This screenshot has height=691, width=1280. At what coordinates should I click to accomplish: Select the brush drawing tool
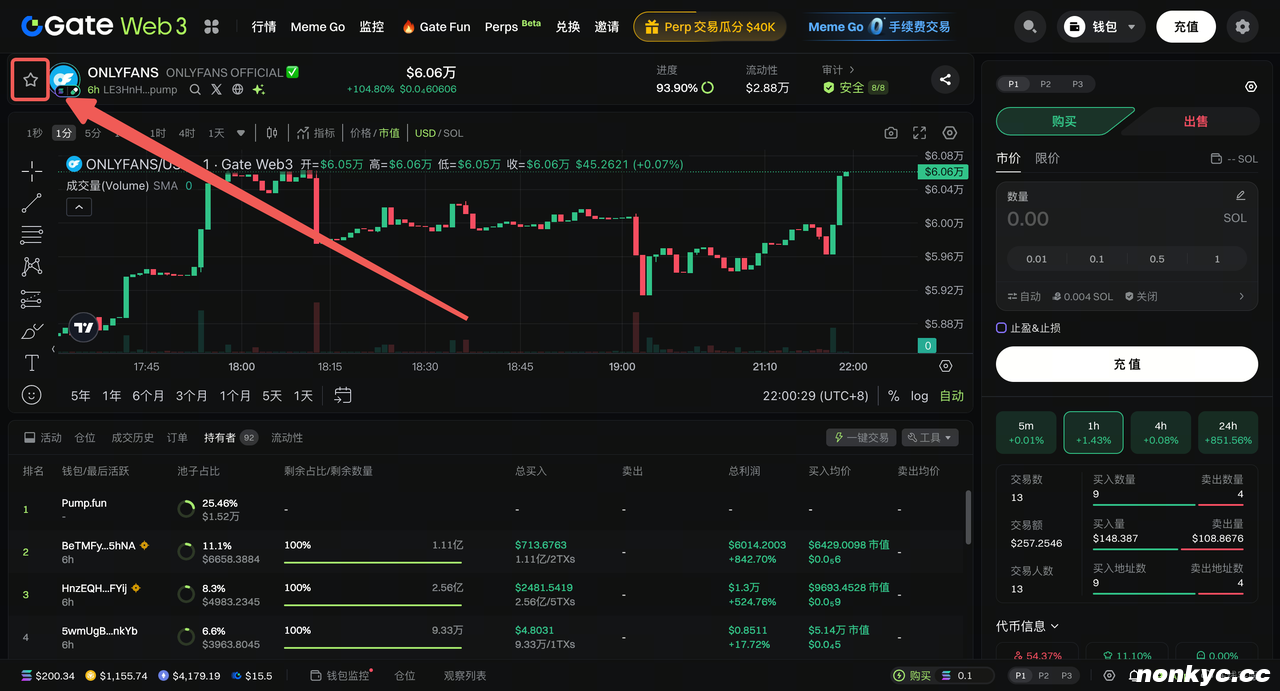pyautogui.click(x=32, y=331)
